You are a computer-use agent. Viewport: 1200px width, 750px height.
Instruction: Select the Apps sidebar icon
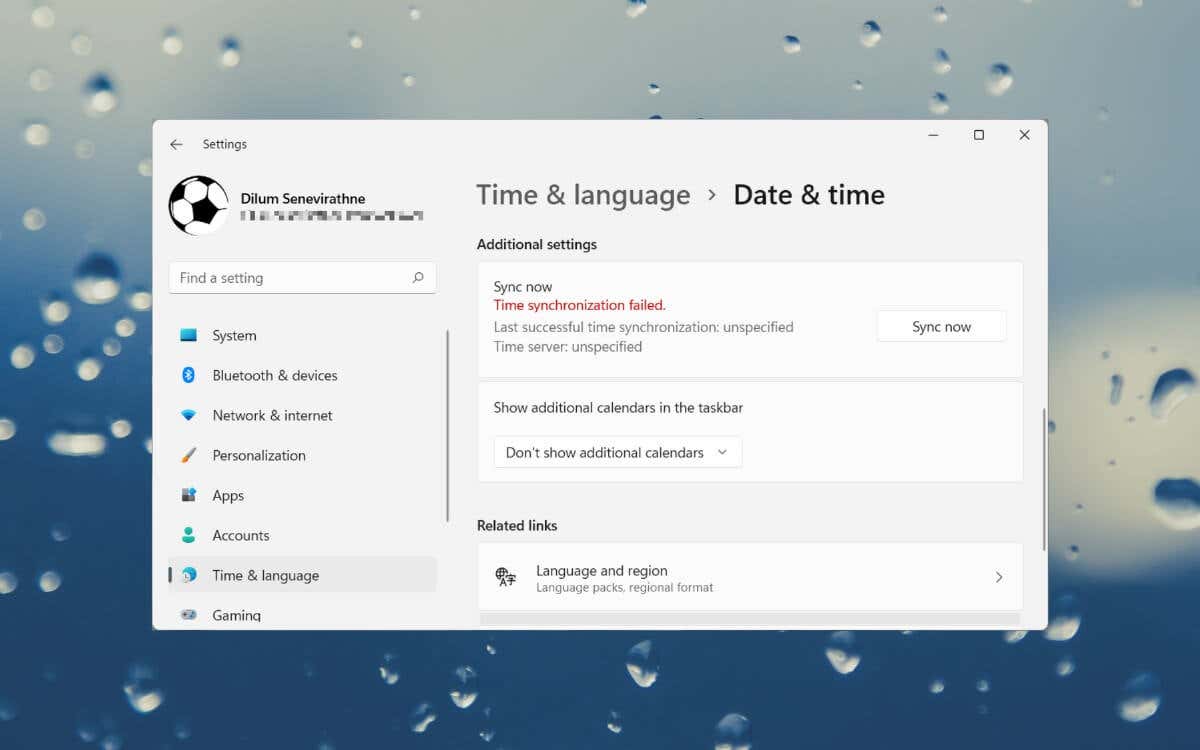click(188, 495)
